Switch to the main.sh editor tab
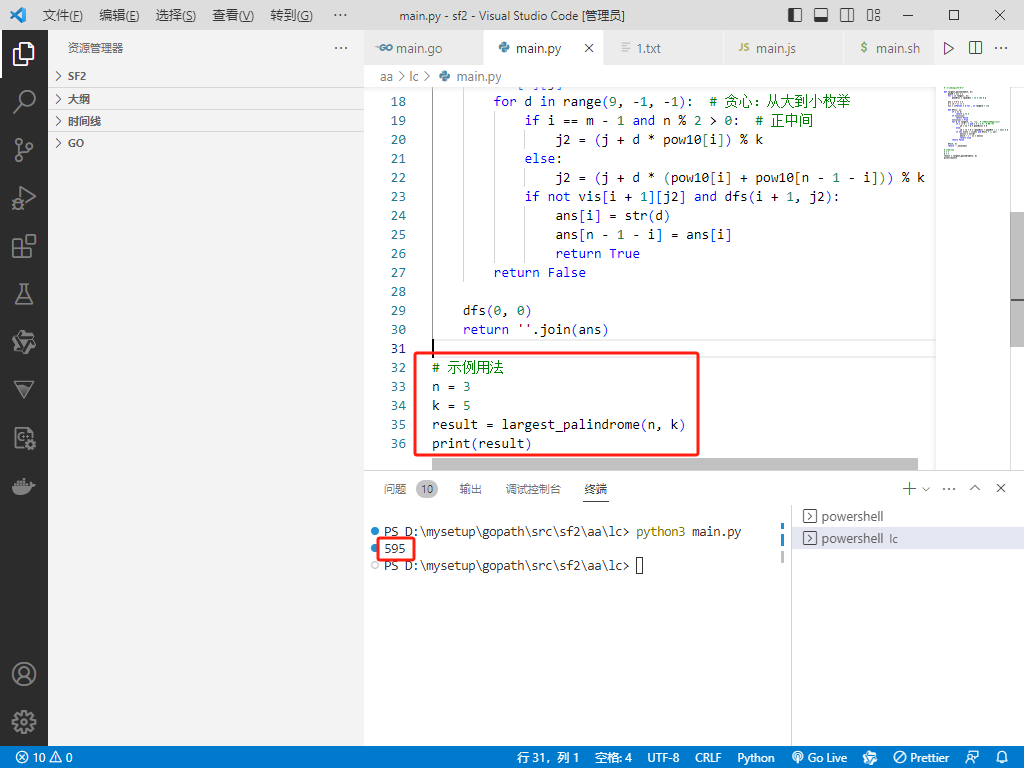 tap(891, 48)
